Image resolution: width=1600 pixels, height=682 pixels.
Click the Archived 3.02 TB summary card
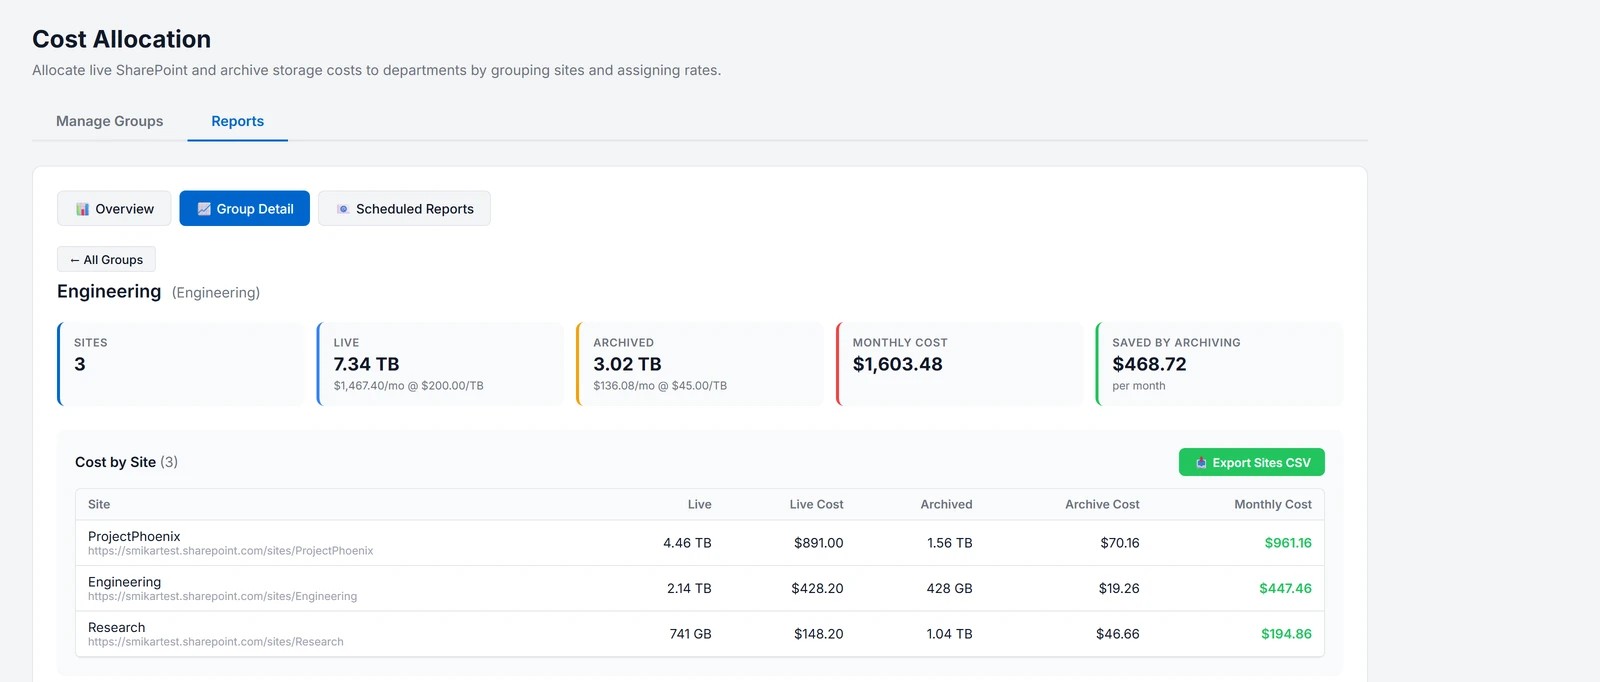pyautogui.click(x=700, y=364)
